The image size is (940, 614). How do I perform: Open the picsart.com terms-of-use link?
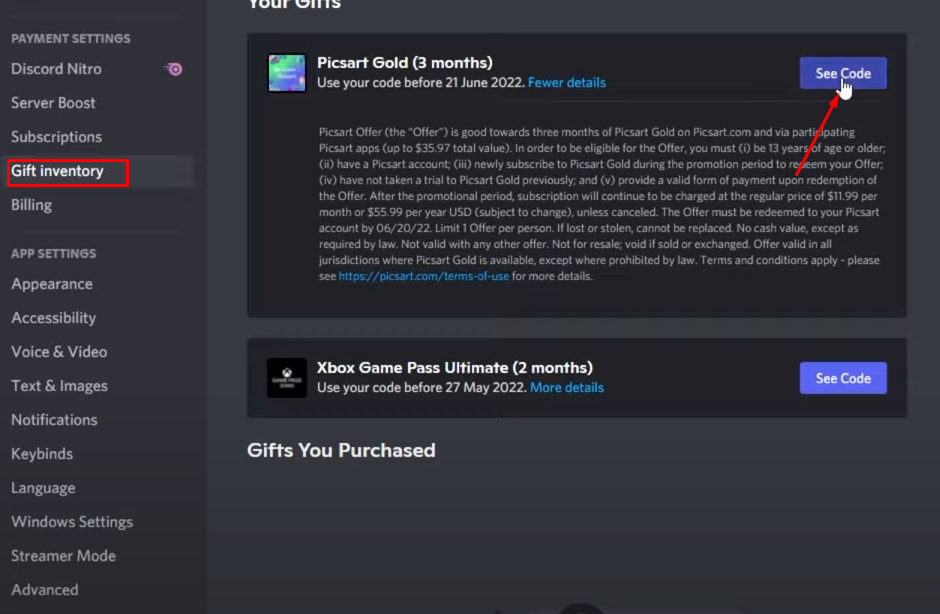pyautogui.click(x=423, y=277)
